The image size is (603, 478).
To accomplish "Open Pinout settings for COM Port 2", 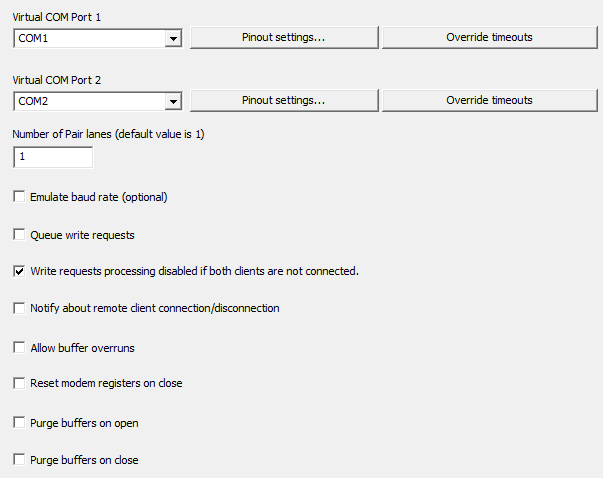I will 284,100.
